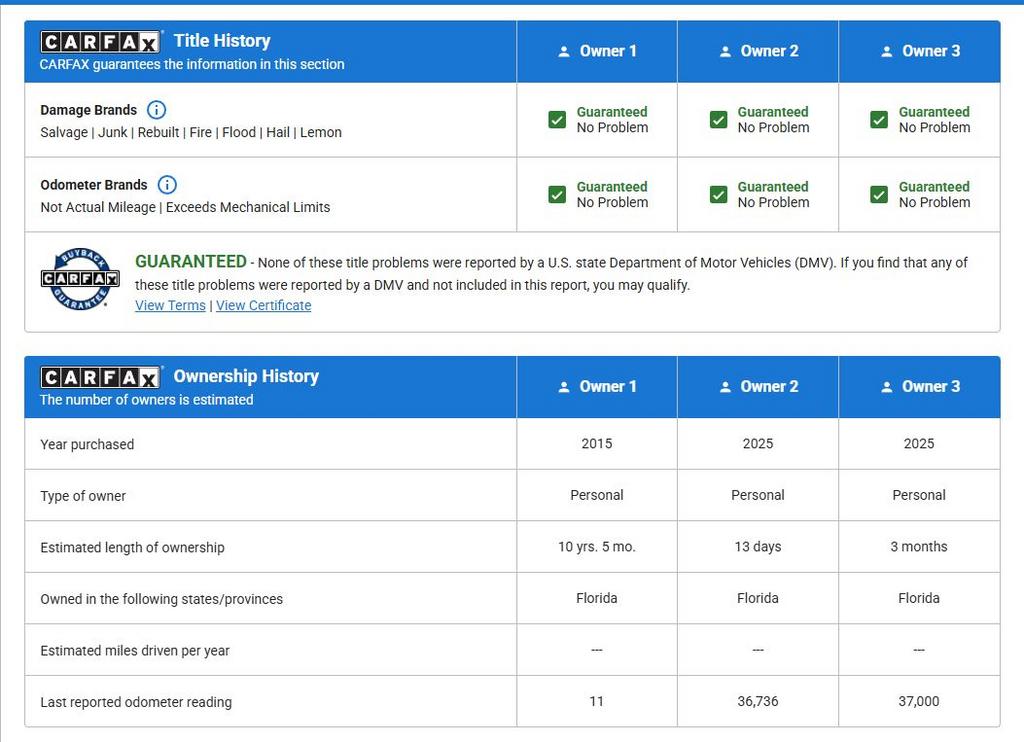Click Owner 2 Odometer Brands green checkmark

click(718, 195)
